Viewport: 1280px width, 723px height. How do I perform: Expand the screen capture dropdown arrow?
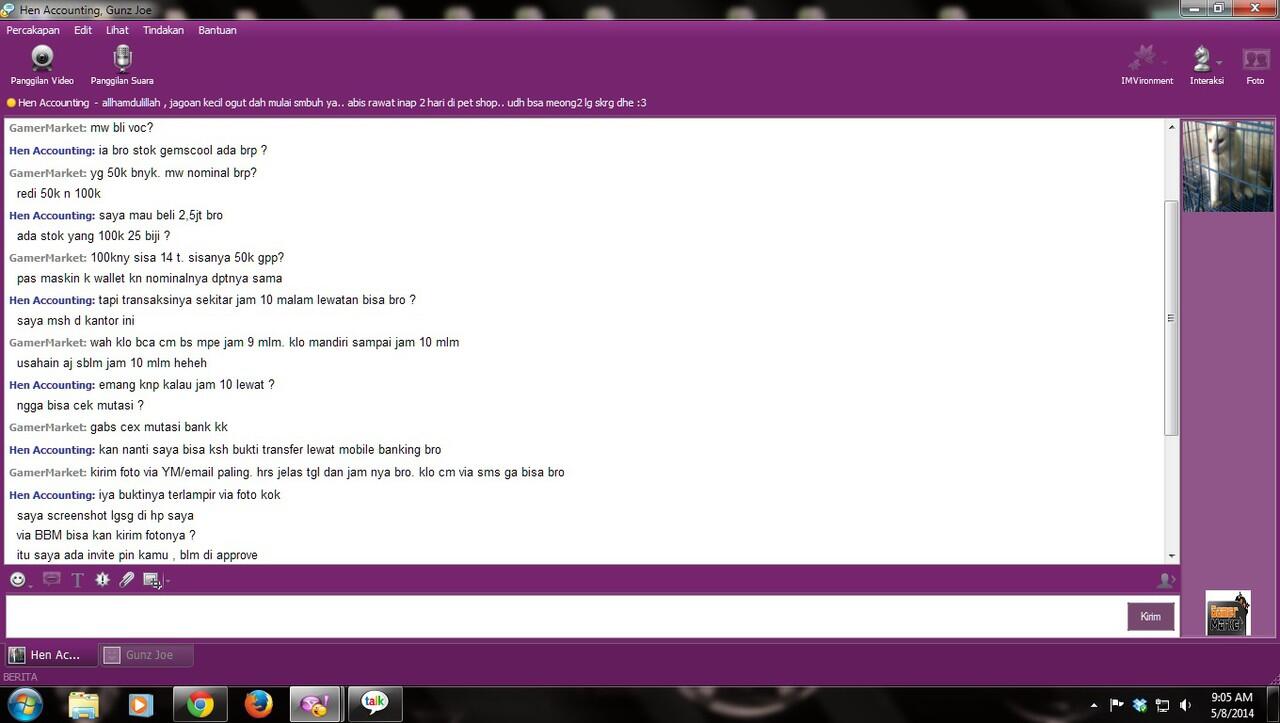(167, 581)
